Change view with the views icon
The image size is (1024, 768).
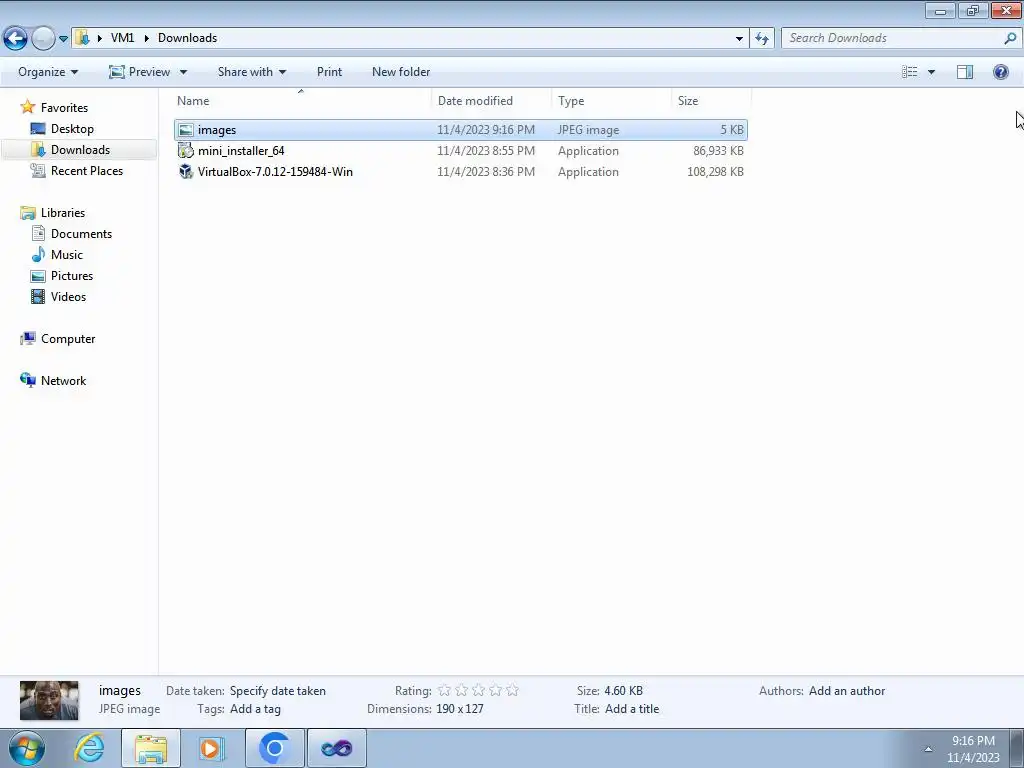coord(910,72)
